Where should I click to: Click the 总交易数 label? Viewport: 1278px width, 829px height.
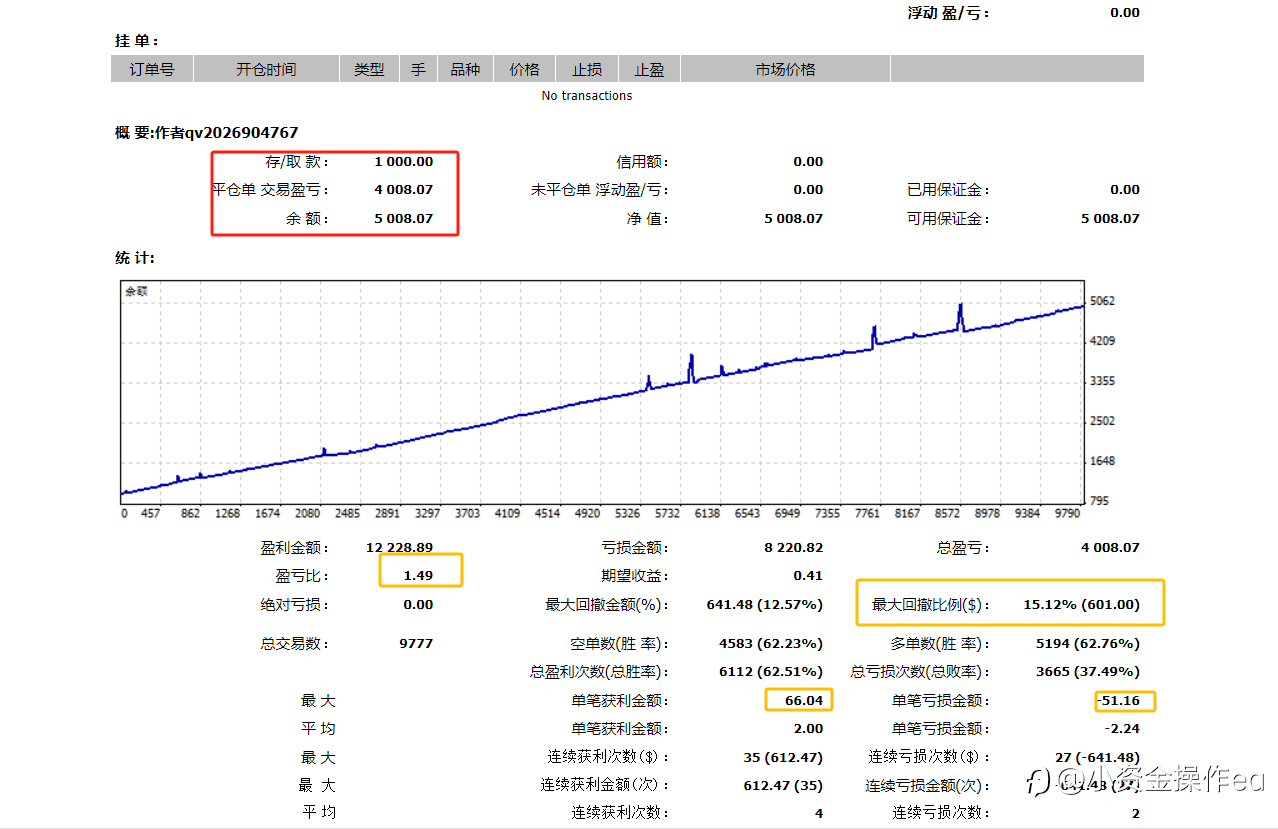coord(295,644)
